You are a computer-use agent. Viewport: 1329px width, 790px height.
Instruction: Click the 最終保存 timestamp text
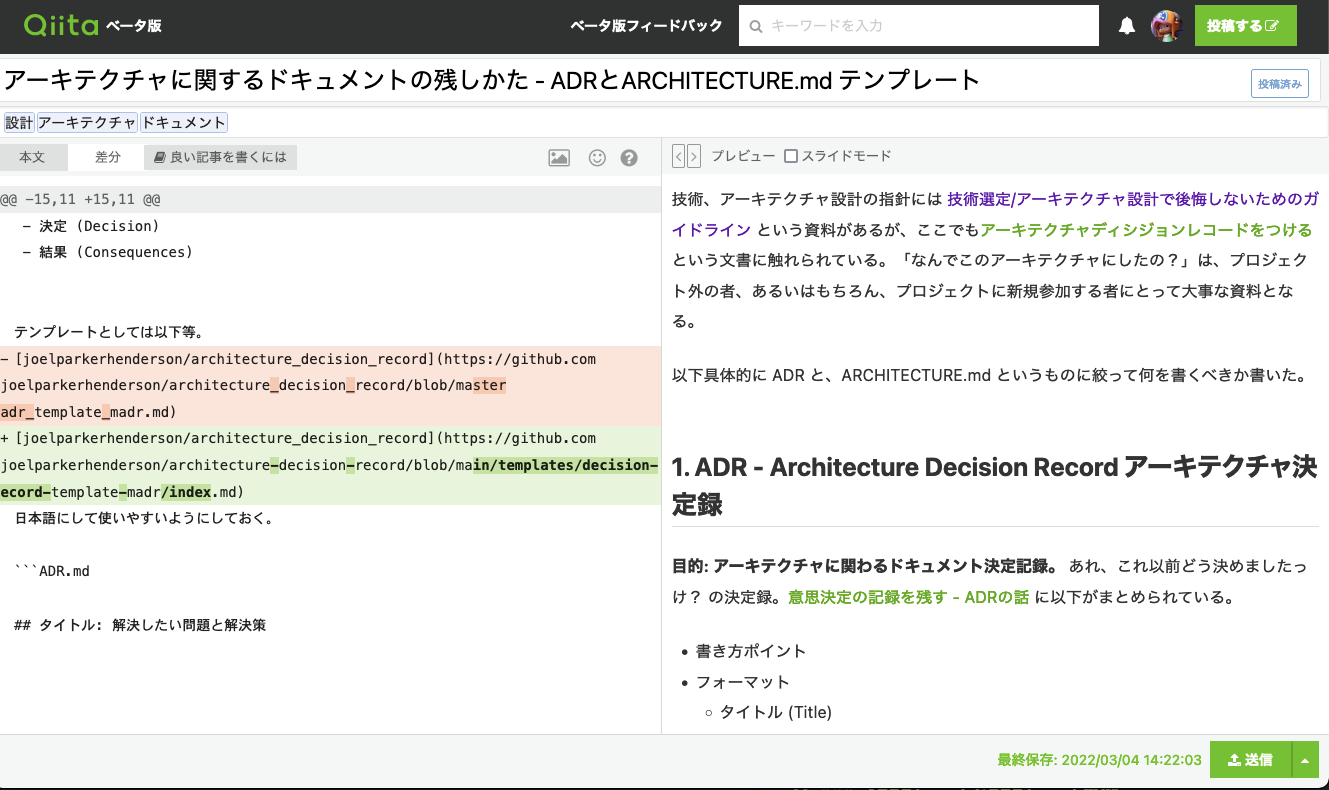pos(1099,760)
